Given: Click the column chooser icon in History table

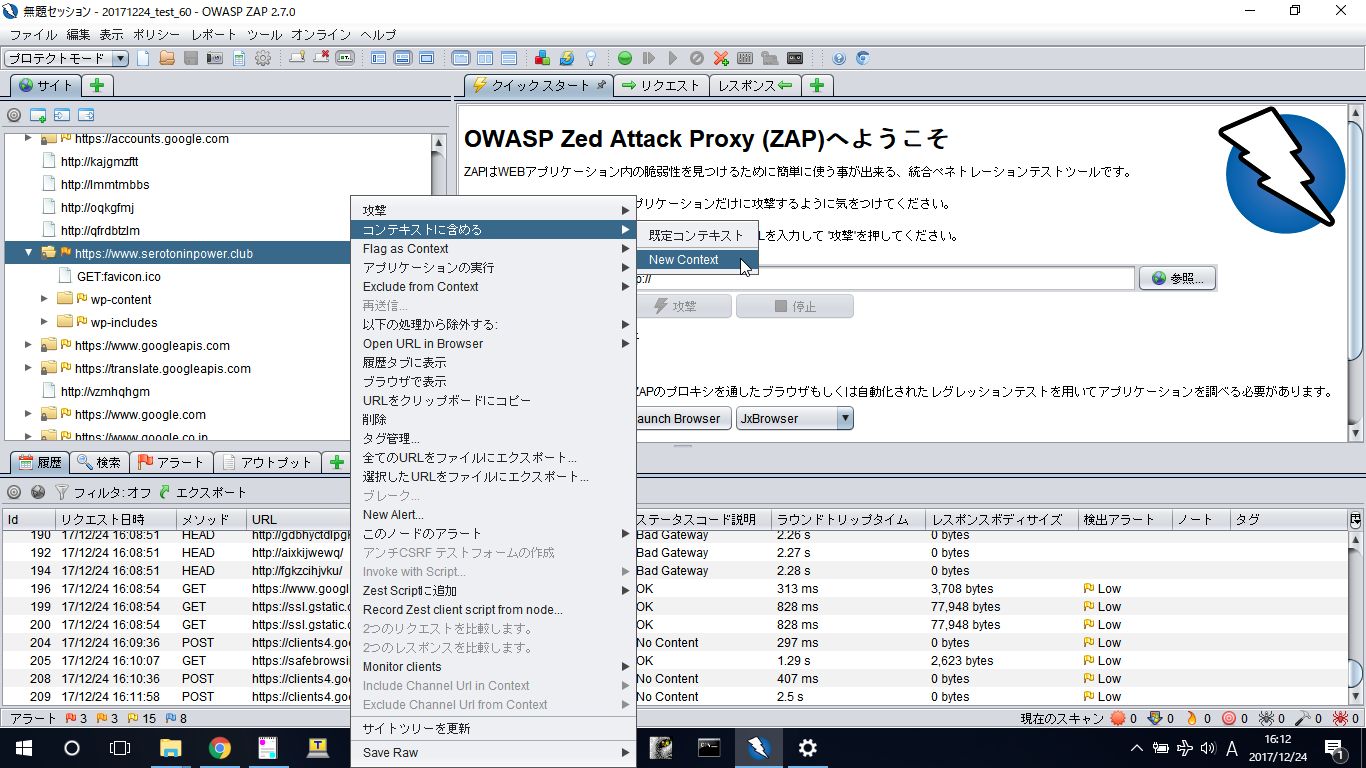Looking at the screenshot, I should pos(1355,519).
